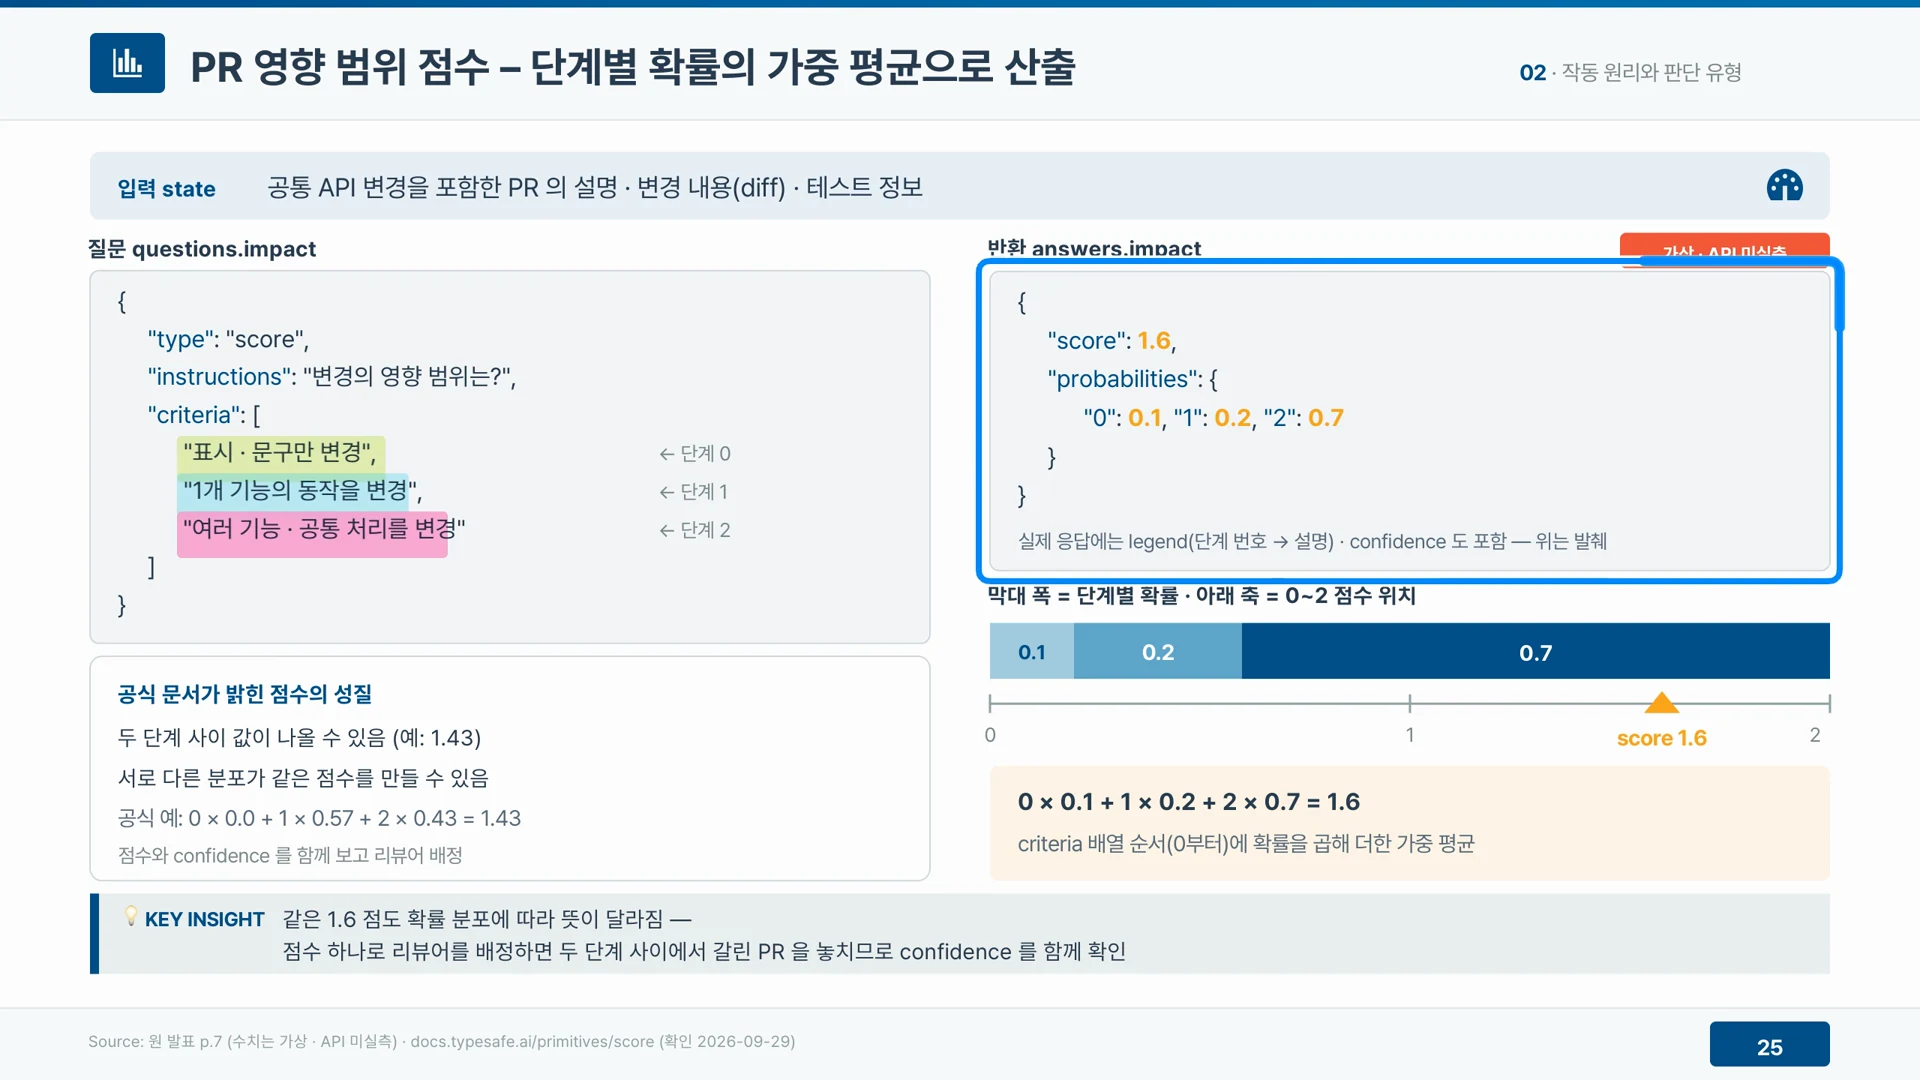
Task: Click the ← 단계 0 annotation
Action: click(x=695, y=454)
